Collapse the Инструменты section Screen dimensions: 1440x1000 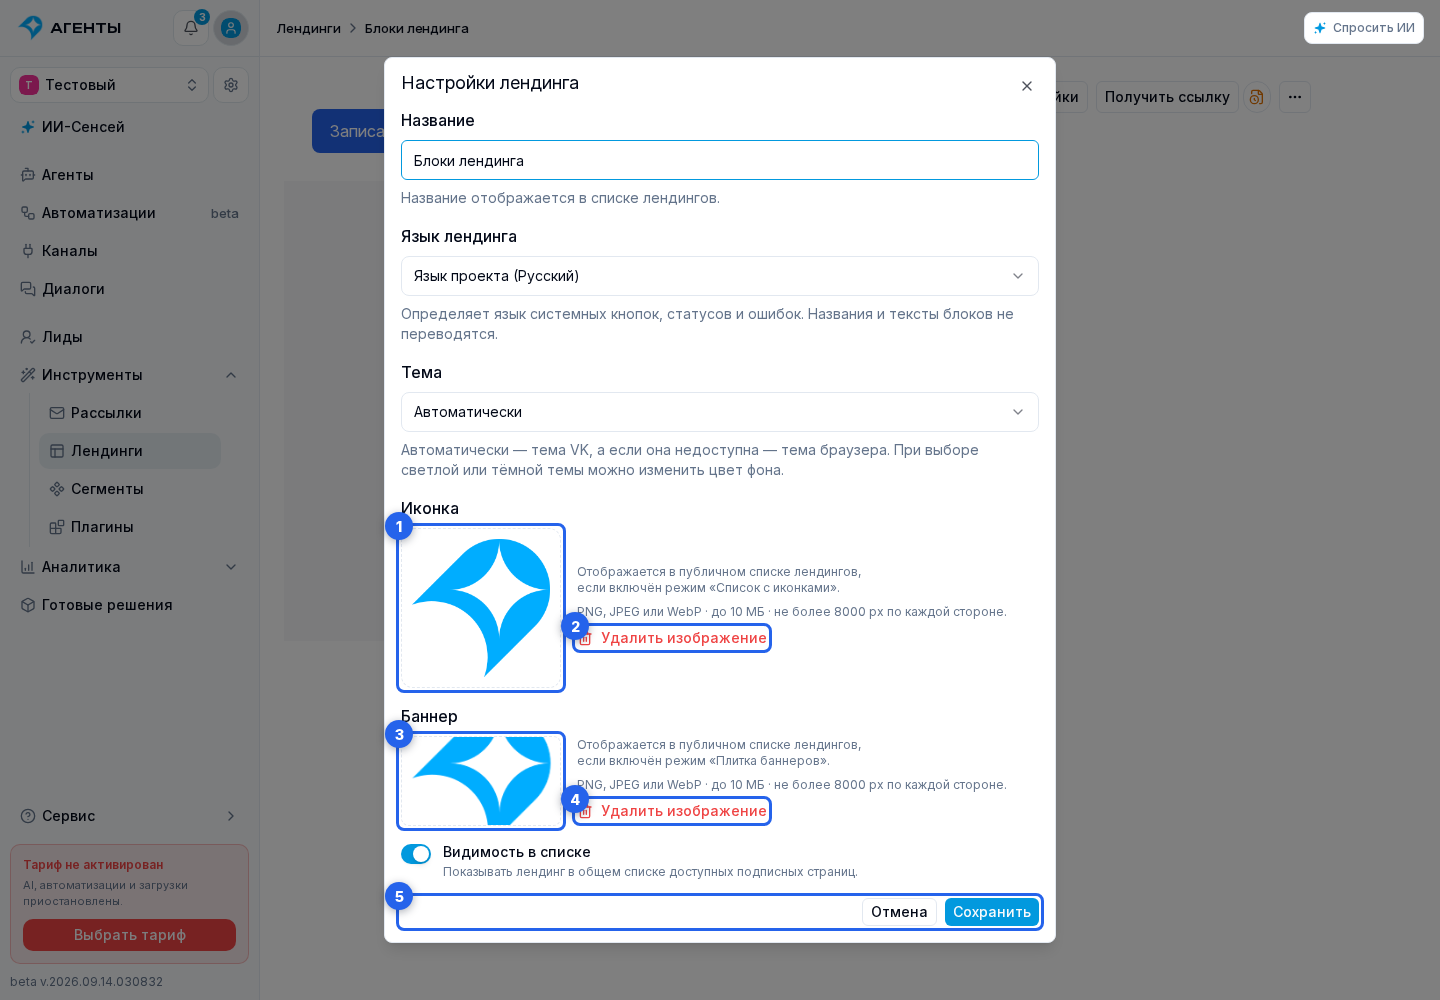pos(231,375)
